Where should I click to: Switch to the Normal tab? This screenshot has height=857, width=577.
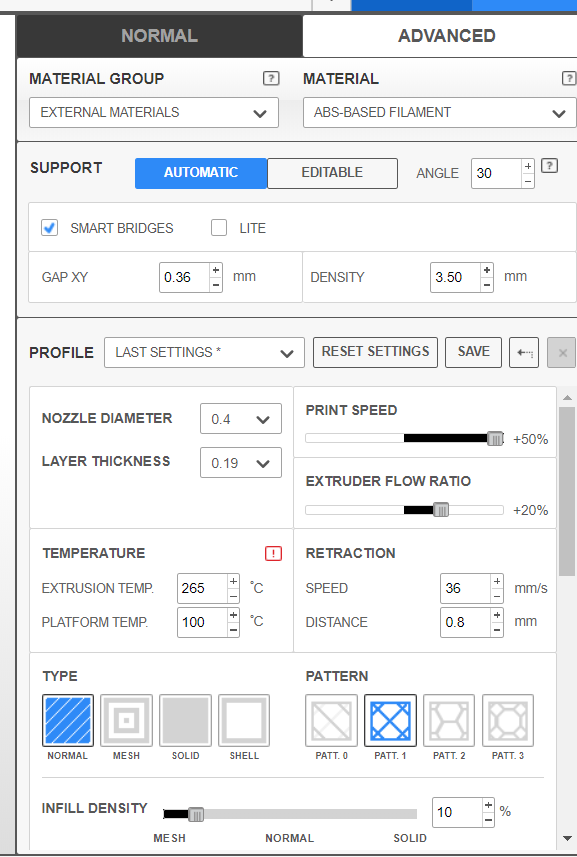pyautogui.click(x=160, y=36)
